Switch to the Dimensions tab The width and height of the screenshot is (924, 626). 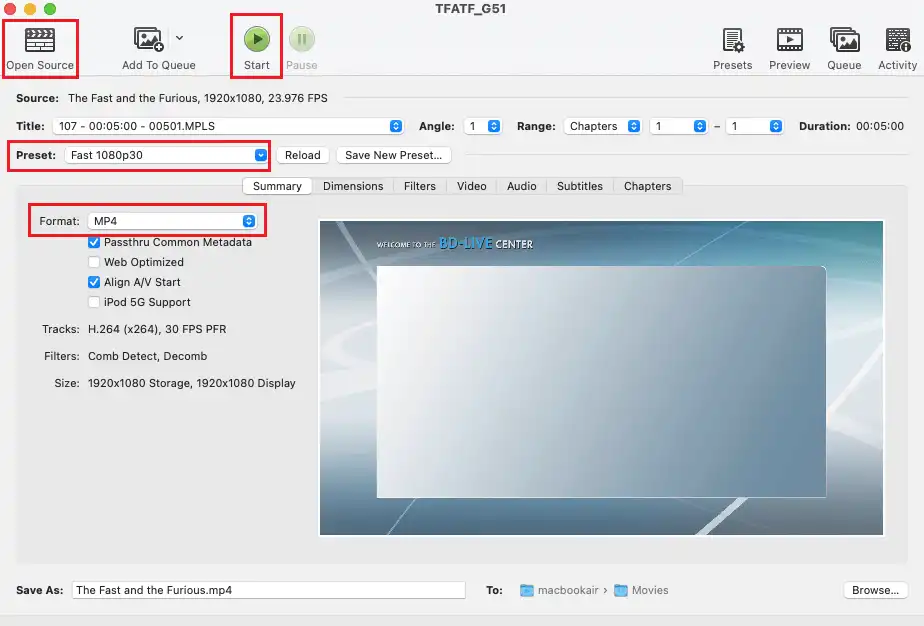(353, 186)
